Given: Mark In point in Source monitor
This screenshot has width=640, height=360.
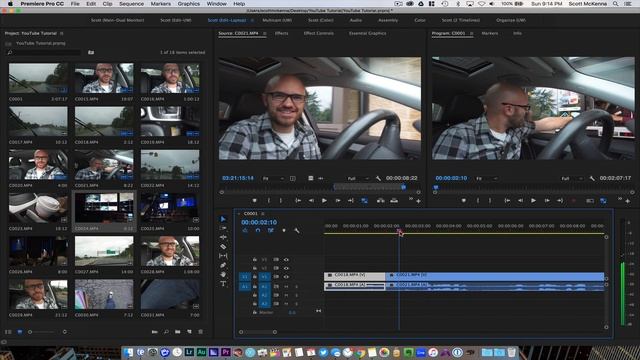Looking at the screenshot, I should pyautogui.click(x=269, y=200).
